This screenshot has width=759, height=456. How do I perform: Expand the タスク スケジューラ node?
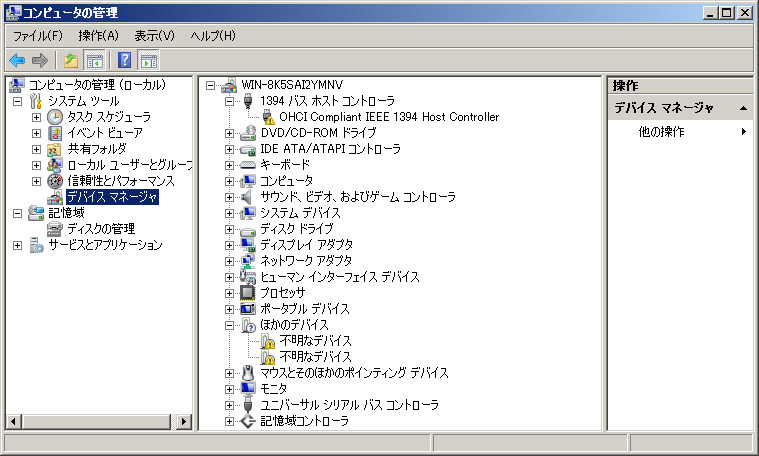[36, 117]
